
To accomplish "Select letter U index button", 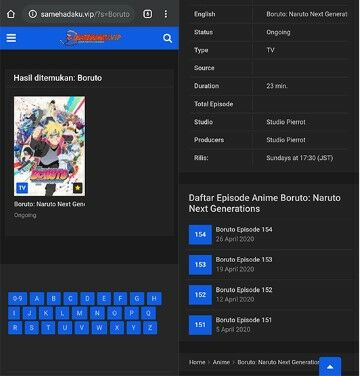I will pyautogui.click(x=65, y=328).
